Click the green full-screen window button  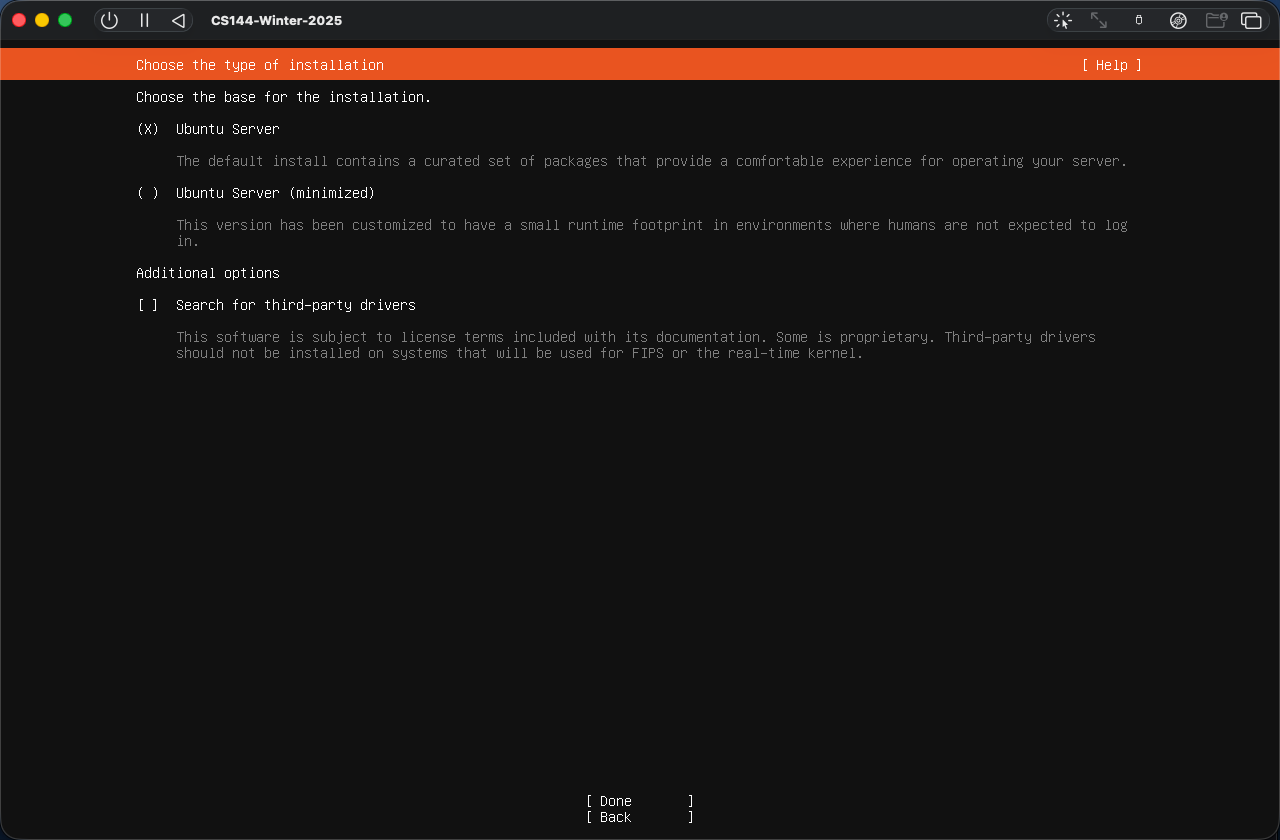tap(65, 20)
